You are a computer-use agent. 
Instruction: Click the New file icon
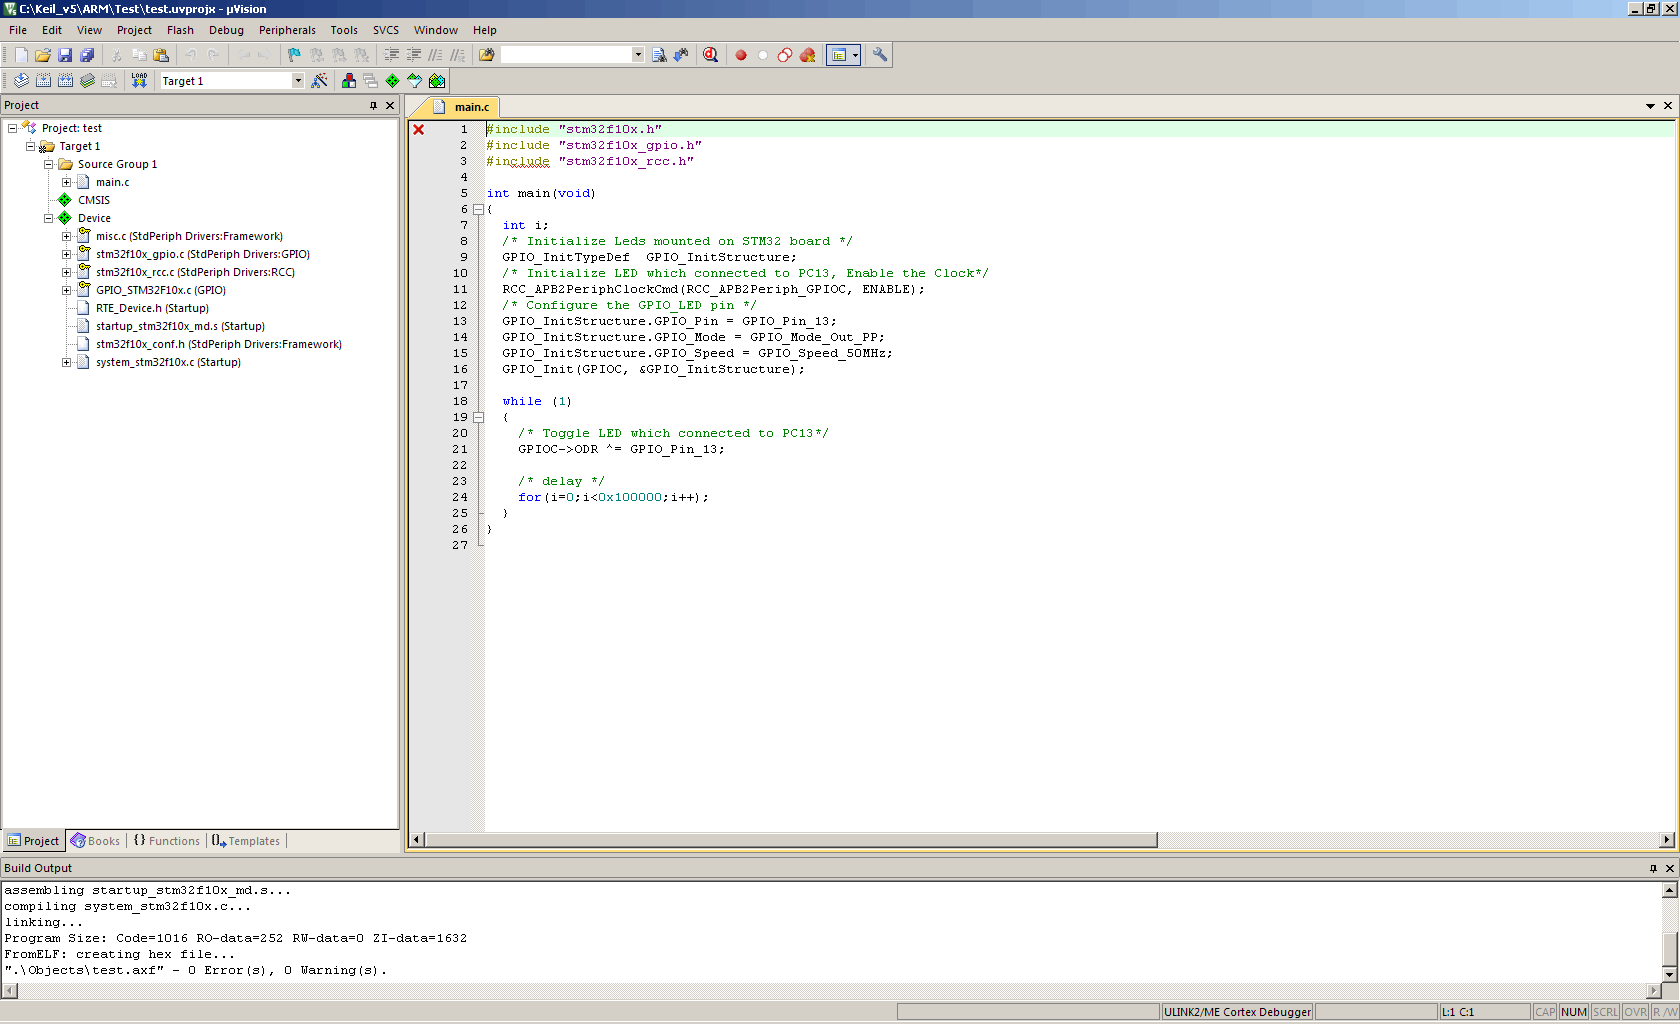pos(21,55)
